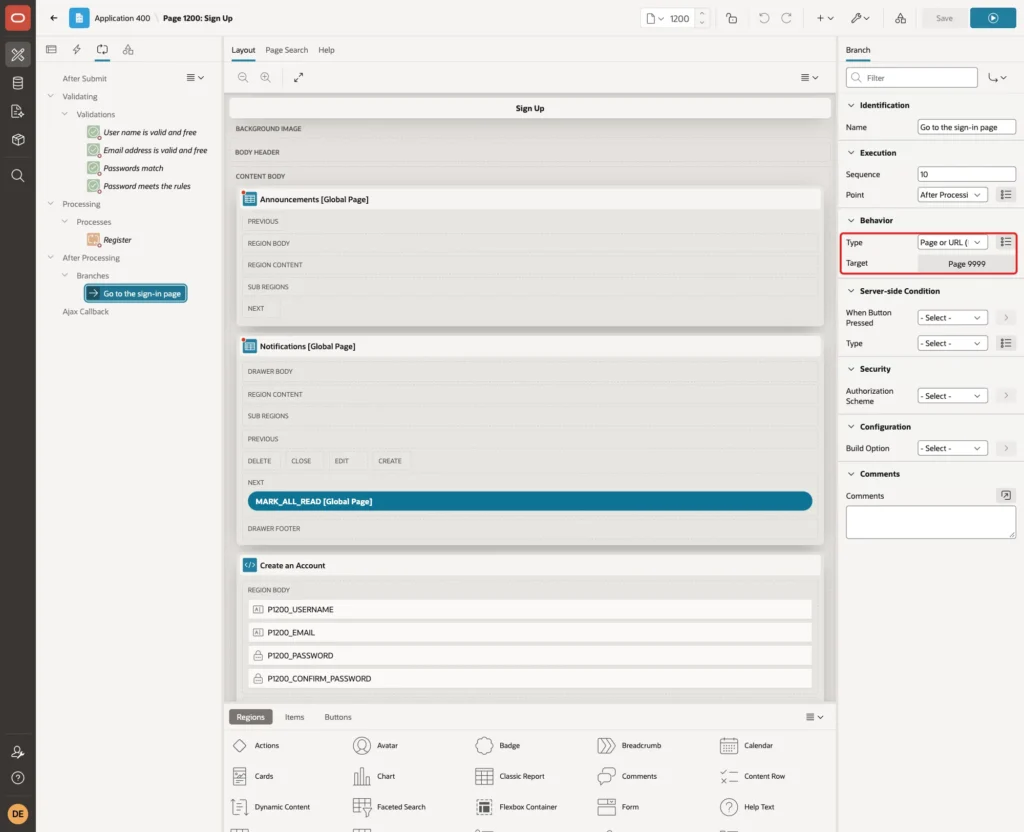Screen dimensions: 1024x832
Task: Click the Save button
Action: (944, 18)
